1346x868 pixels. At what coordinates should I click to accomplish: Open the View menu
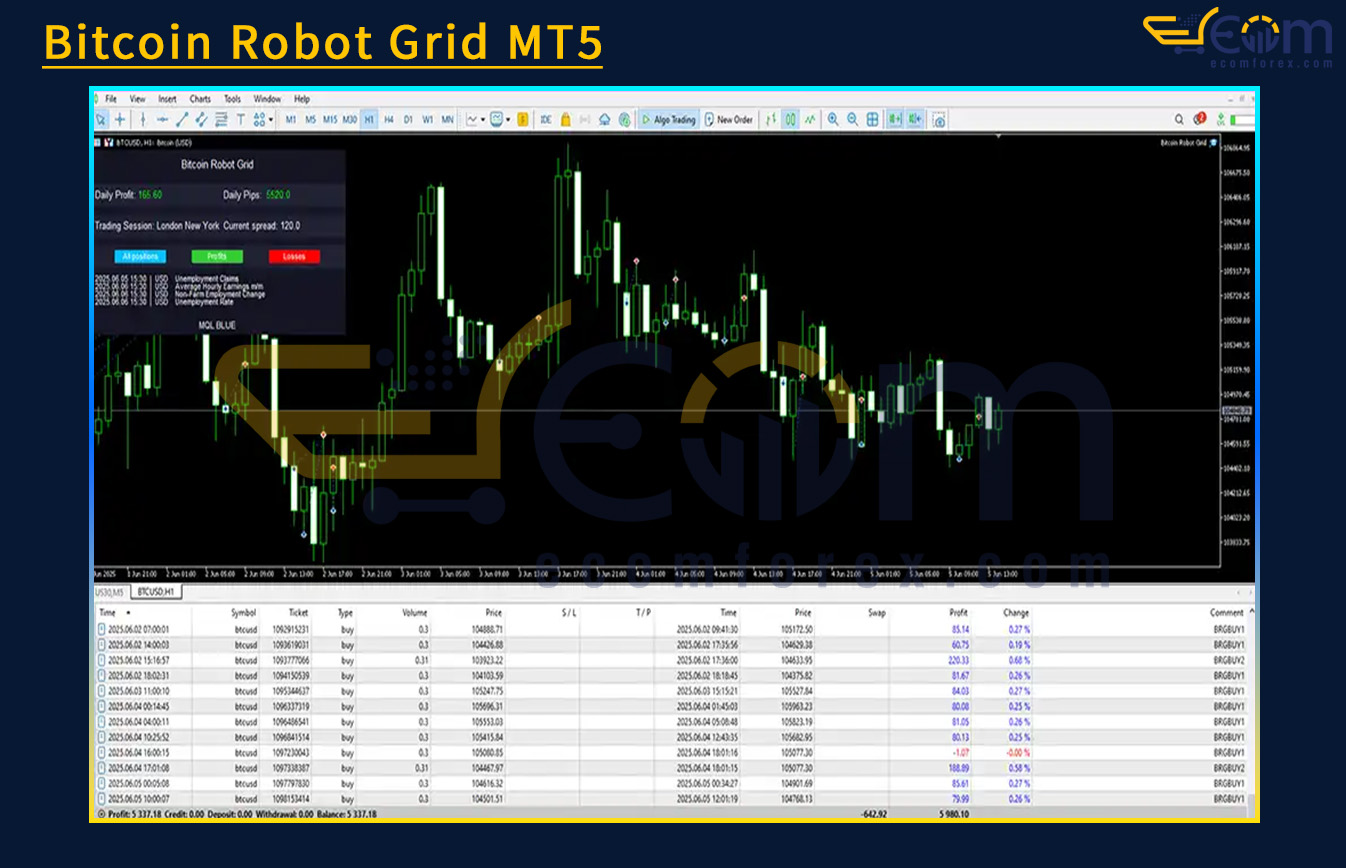[x=137, y=99]
